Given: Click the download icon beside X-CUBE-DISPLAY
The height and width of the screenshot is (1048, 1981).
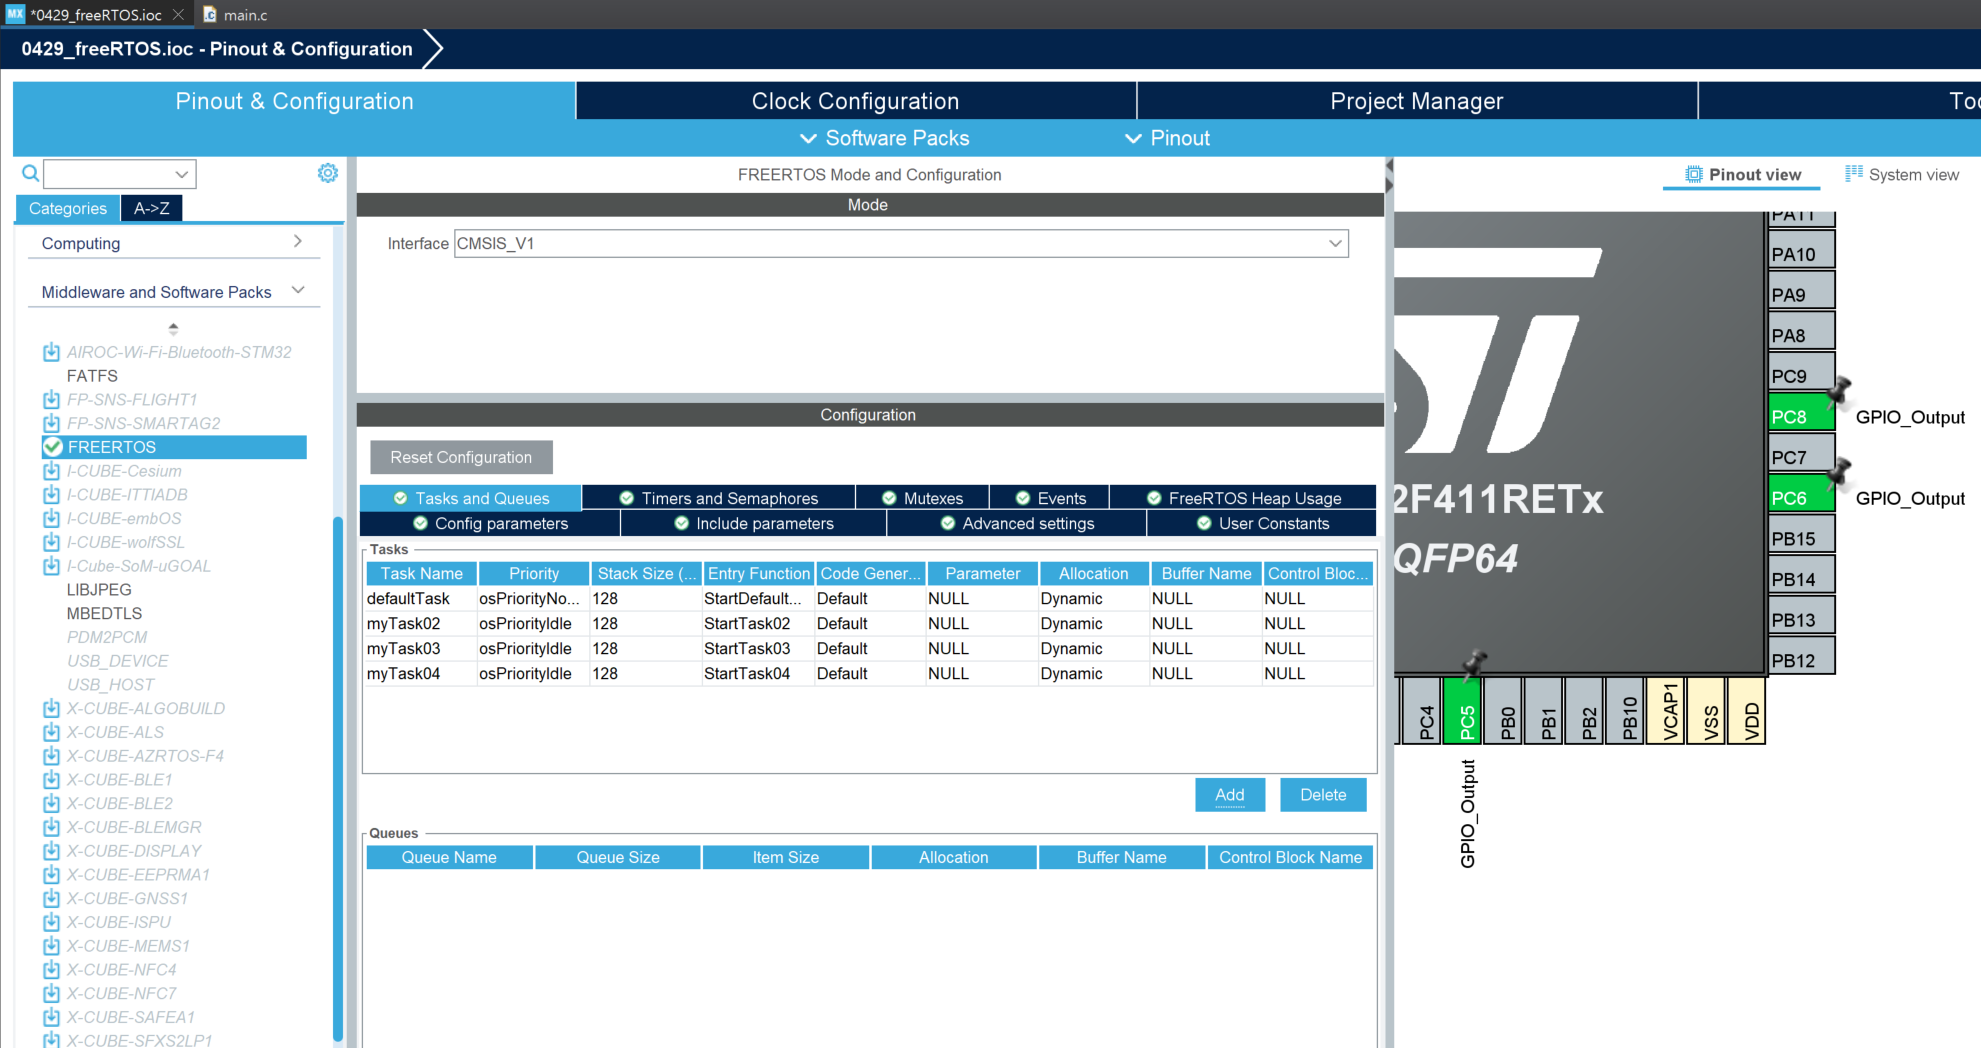Looking at the screenshot, I should [x=51, y=851].
